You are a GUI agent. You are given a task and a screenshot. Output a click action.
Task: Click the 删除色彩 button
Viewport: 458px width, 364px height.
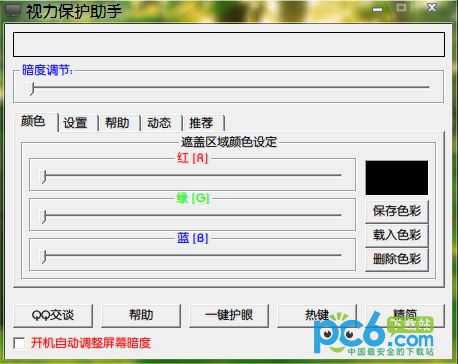point(397,259)
